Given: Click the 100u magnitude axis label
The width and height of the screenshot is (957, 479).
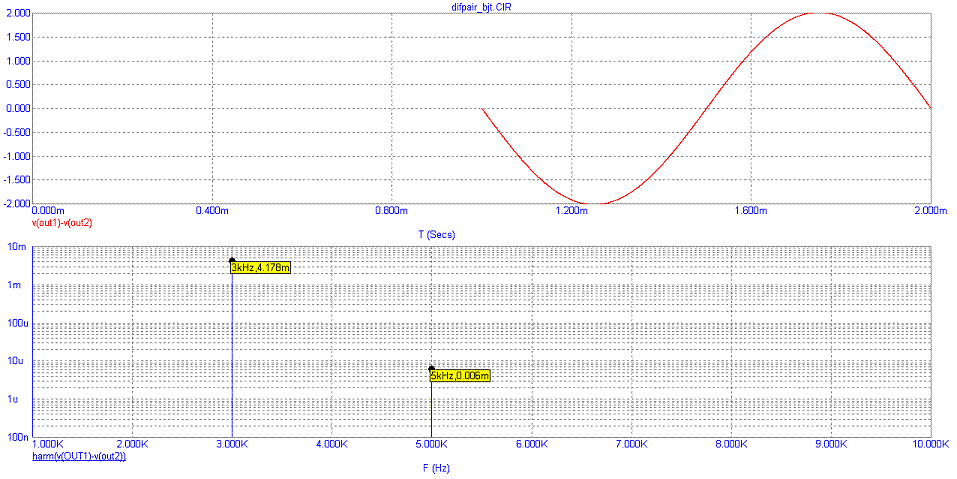Looking at the screenshot, I should 18,323.
